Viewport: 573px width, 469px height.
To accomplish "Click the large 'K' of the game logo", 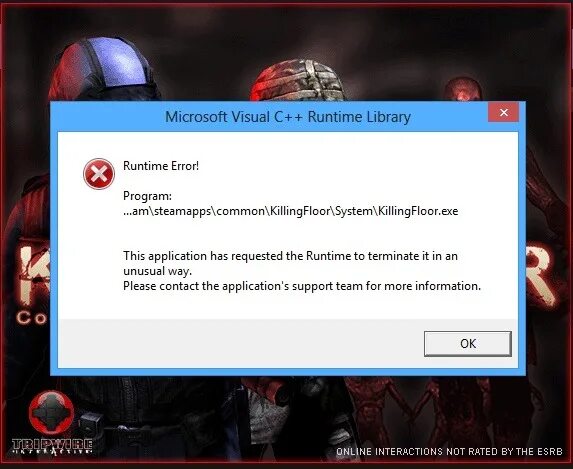I will pos(35,276).
